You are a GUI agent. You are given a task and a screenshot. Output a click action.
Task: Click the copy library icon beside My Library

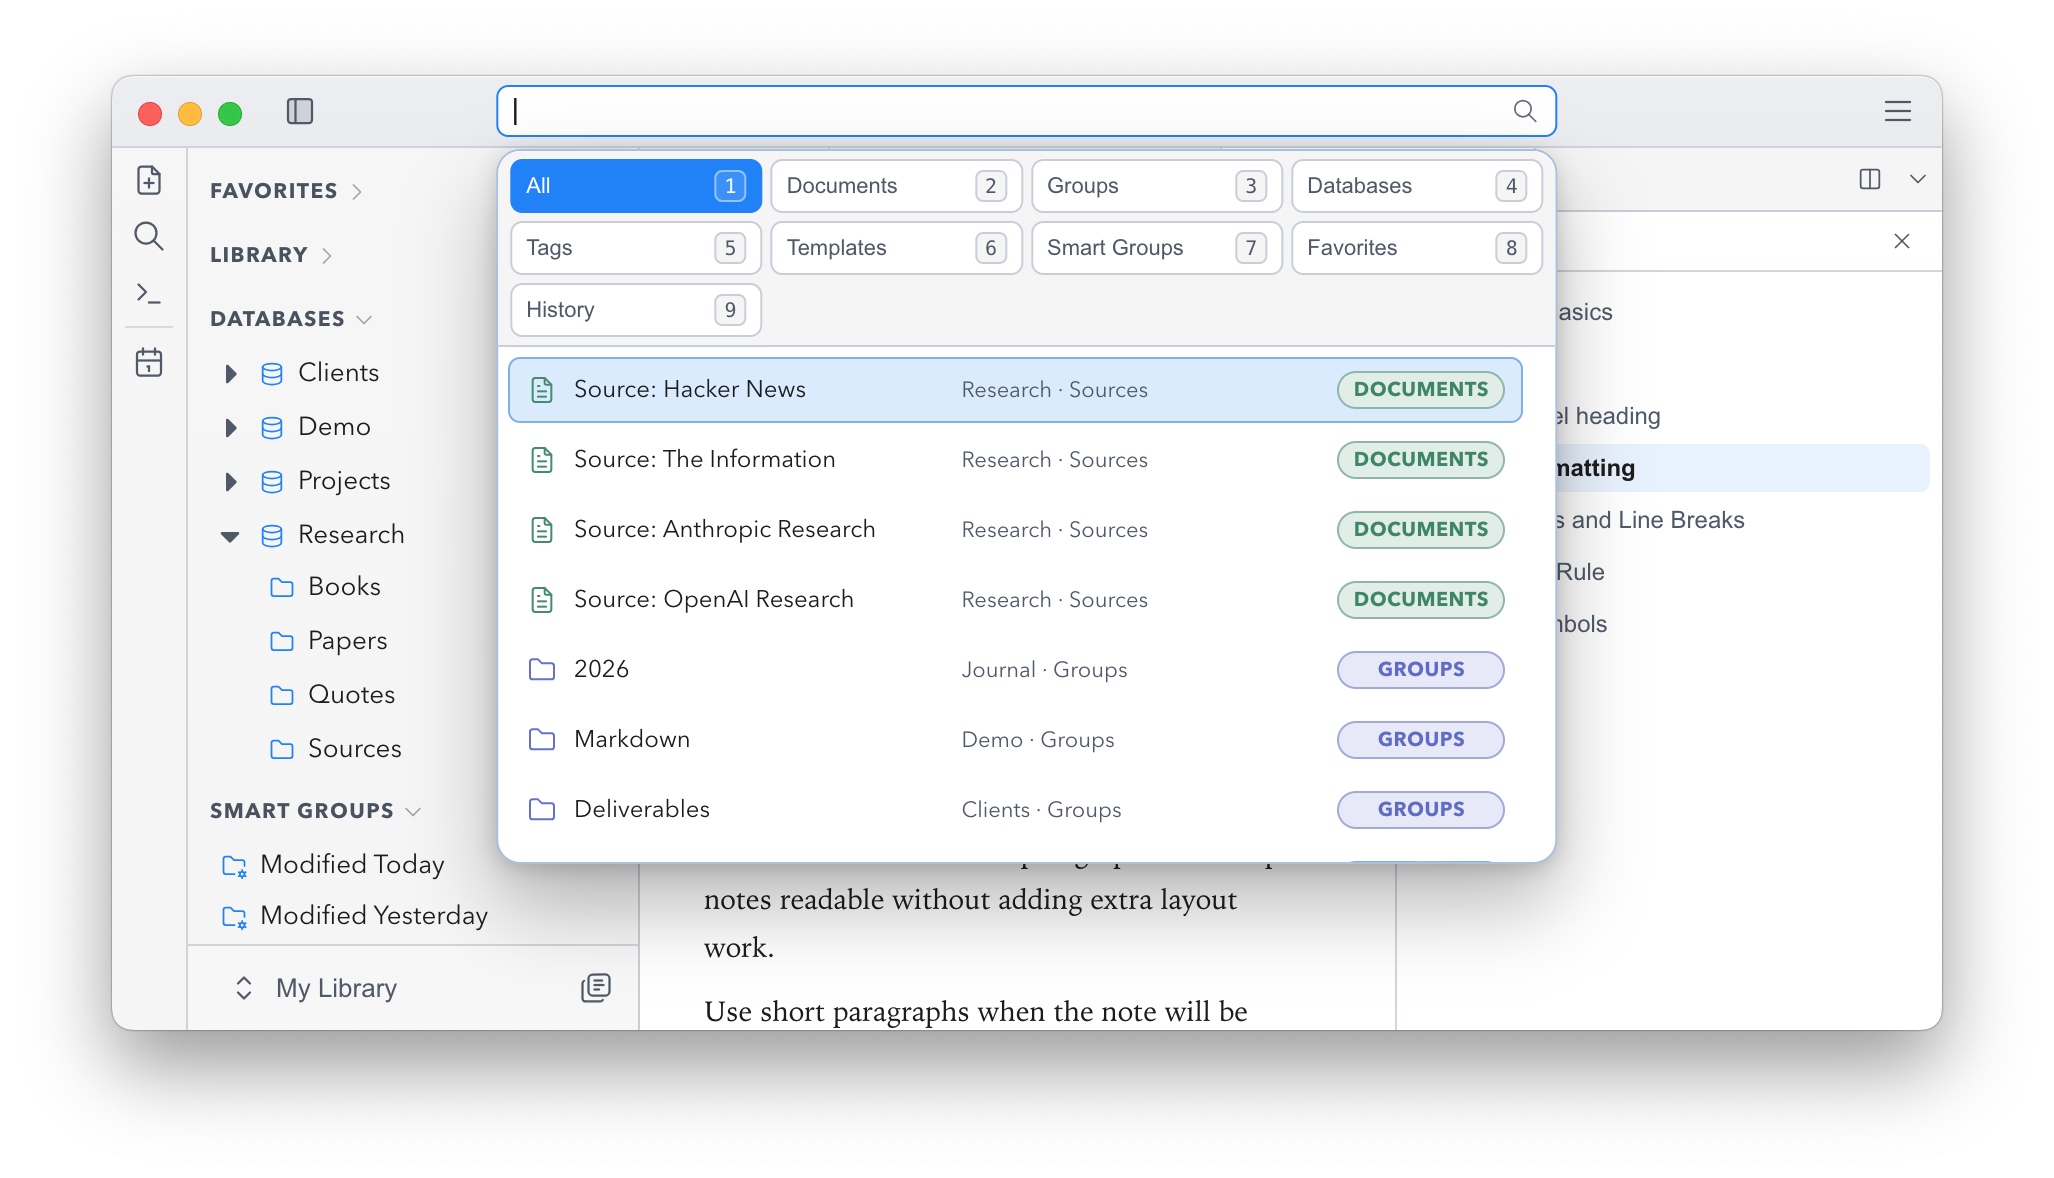tap(596, 988)
